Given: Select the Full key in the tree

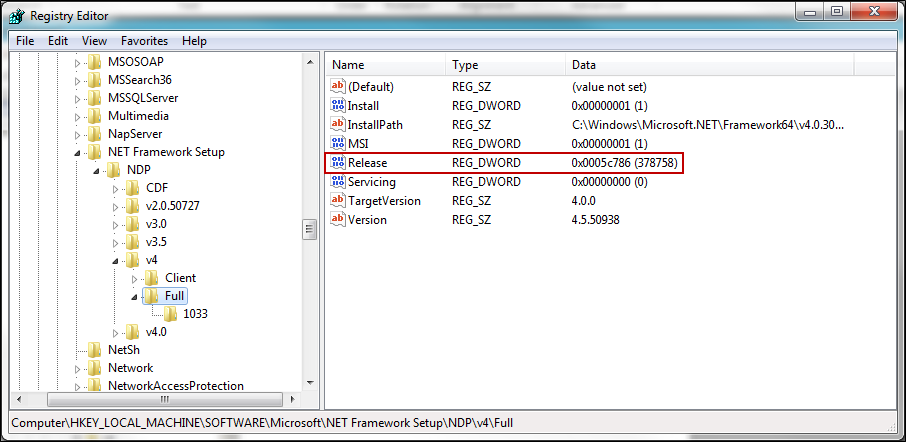Looking at the screenshot, I should pyautogui.click(x=174, y=296).
